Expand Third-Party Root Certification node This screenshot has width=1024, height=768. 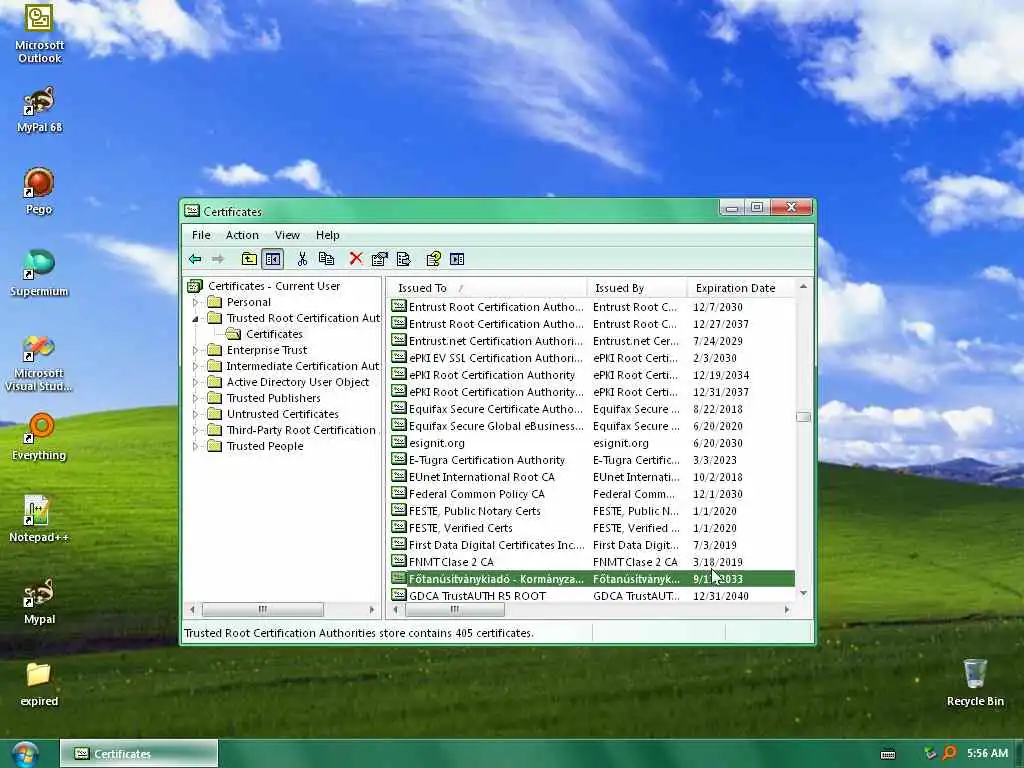195,430
